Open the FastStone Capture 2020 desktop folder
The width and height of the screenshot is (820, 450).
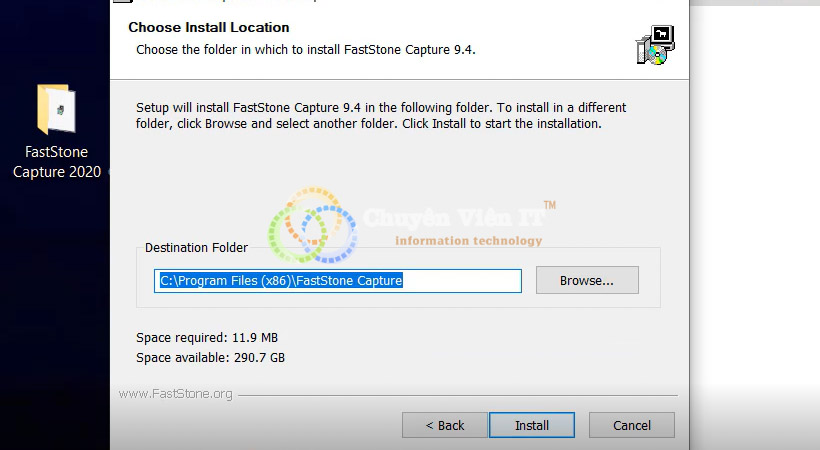[x=57, y=111]
